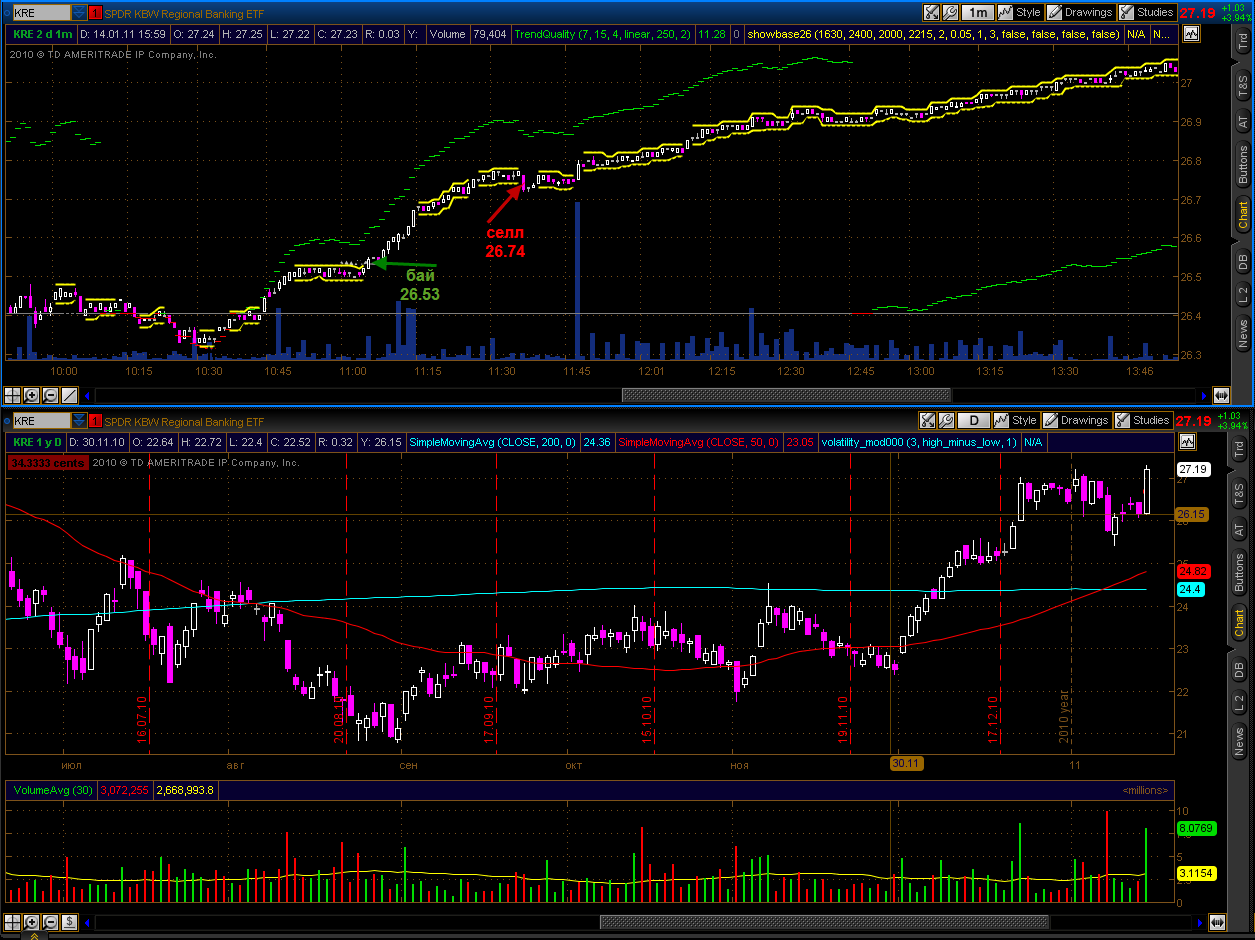Select the trendline drawing tool in upper chart
Viewport: 1255px width, 940px height.
[71, 394]
